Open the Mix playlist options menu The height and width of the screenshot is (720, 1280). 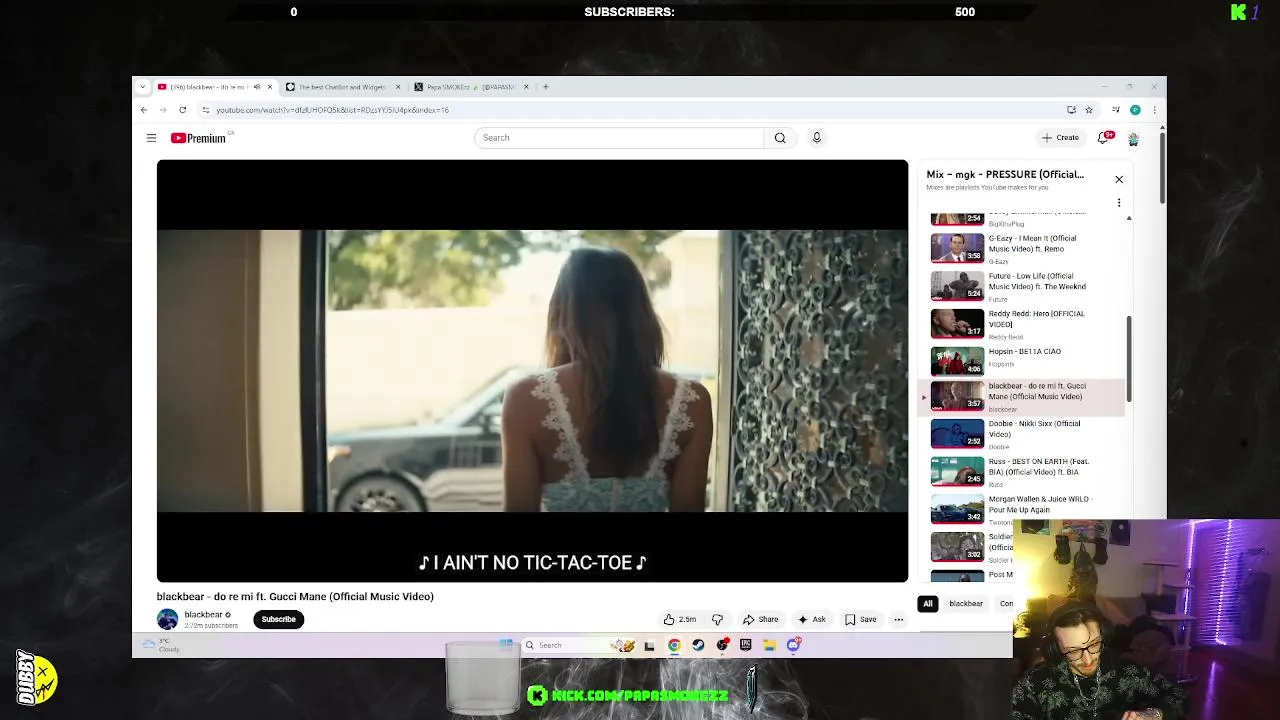point(1119,203)
